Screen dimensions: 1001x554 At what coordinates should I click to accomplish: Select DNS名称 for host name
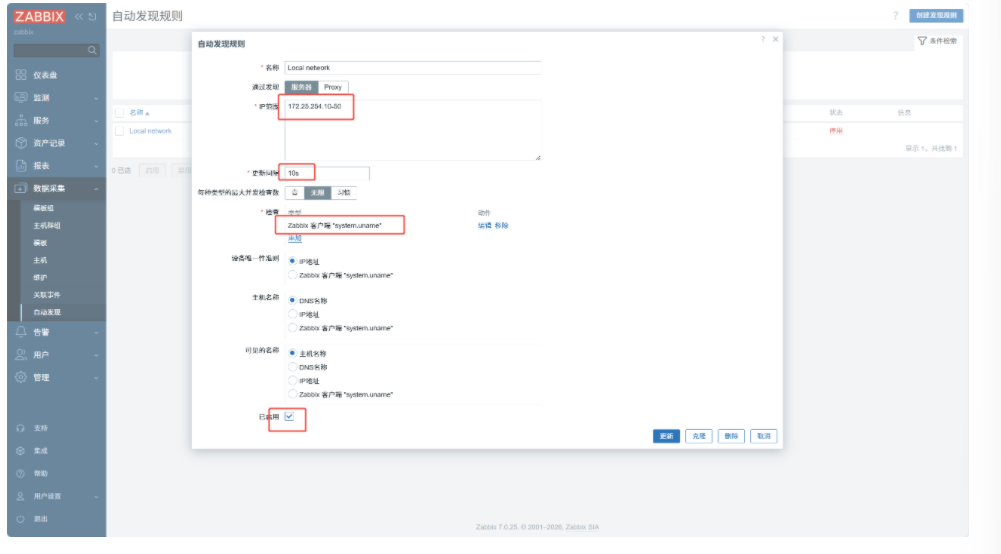point(292,300)
